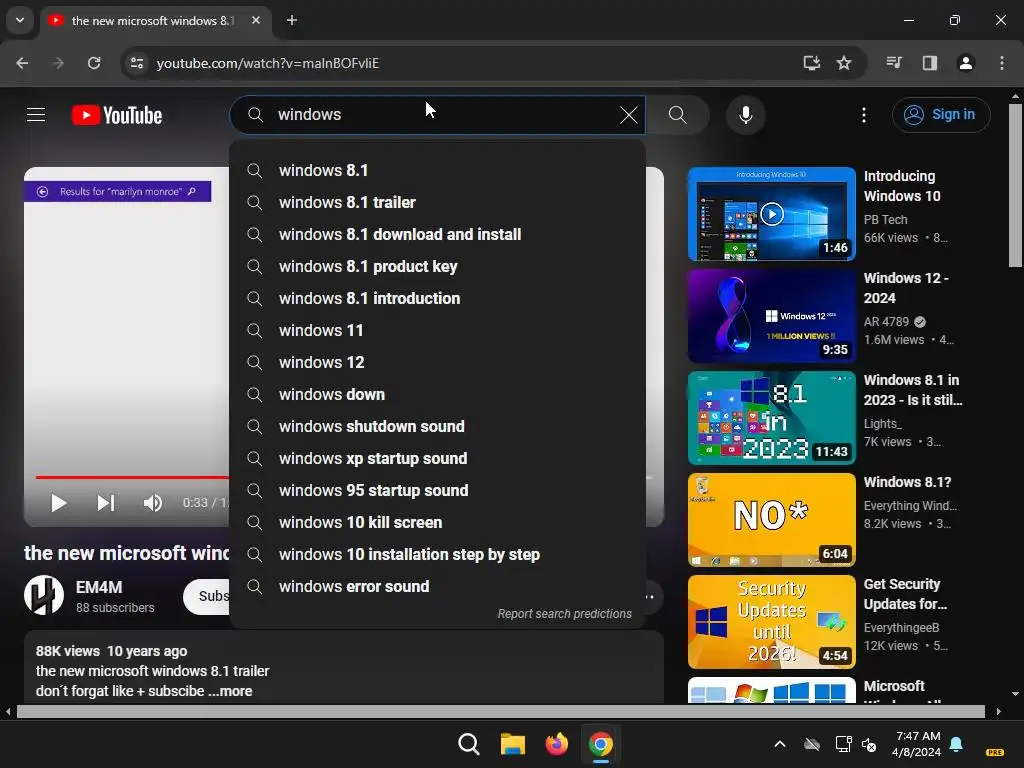Seek on the red video progress bar

pos(132,477)
